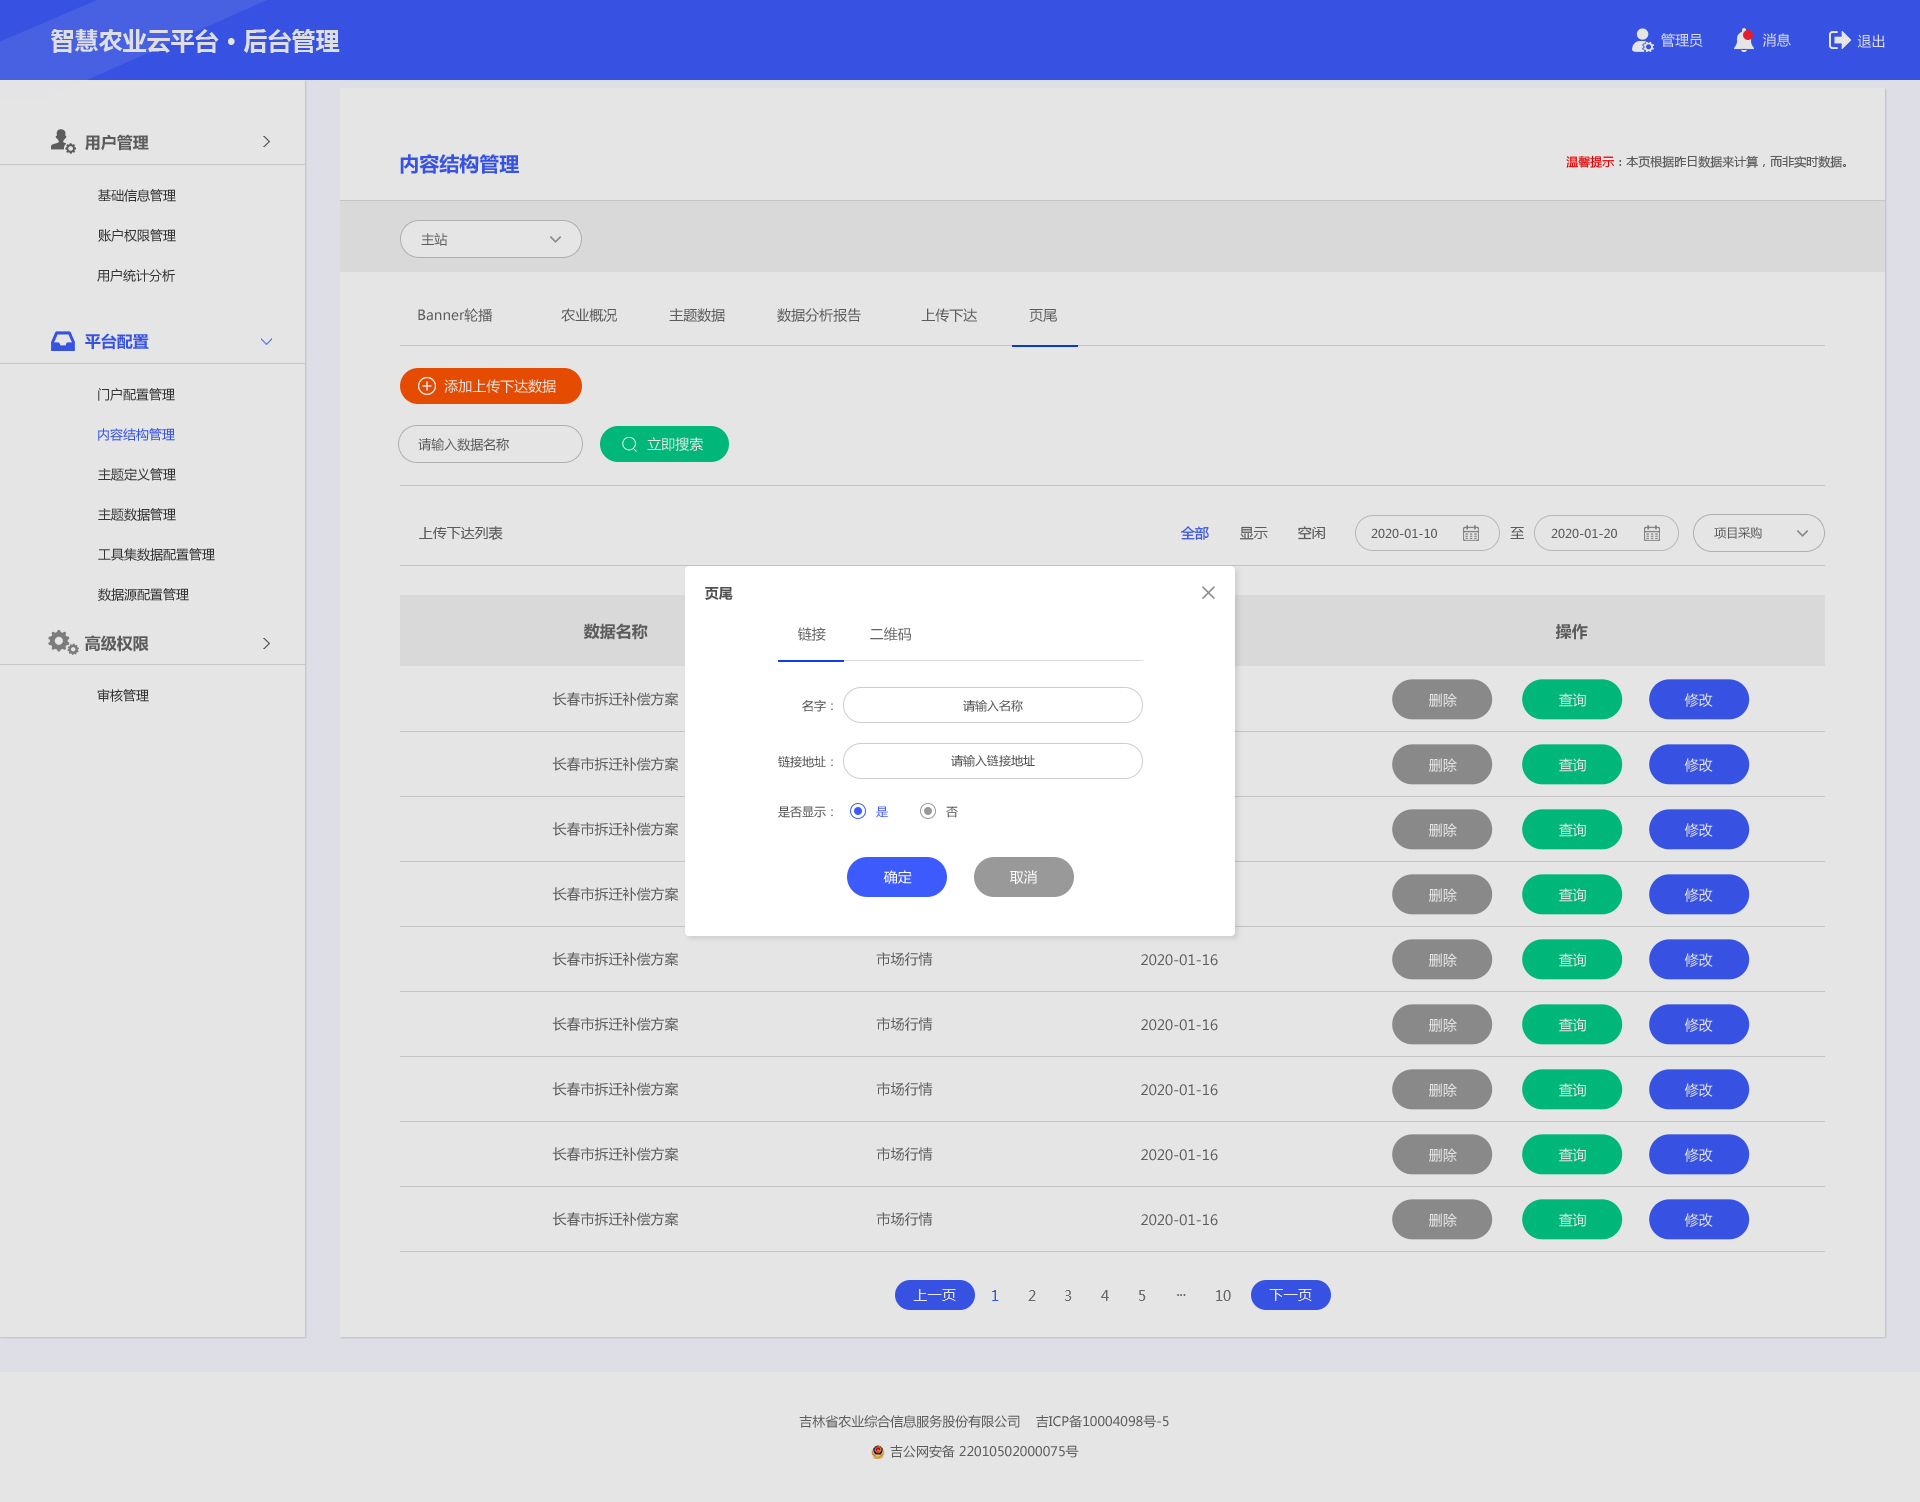The width and height of the screenshot is (1920, 1502).
Task: Click 修改 in the last table row
Action: [x=1699, y=1220]
